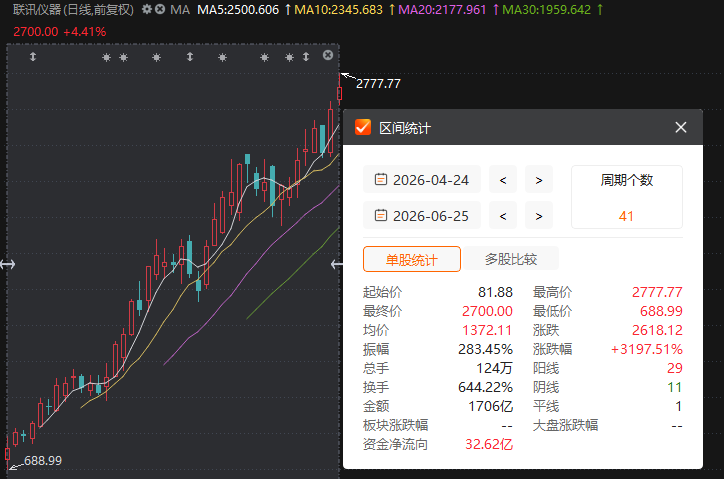Click the 最高价 value 2777.77 in dialog

[657, 292]
